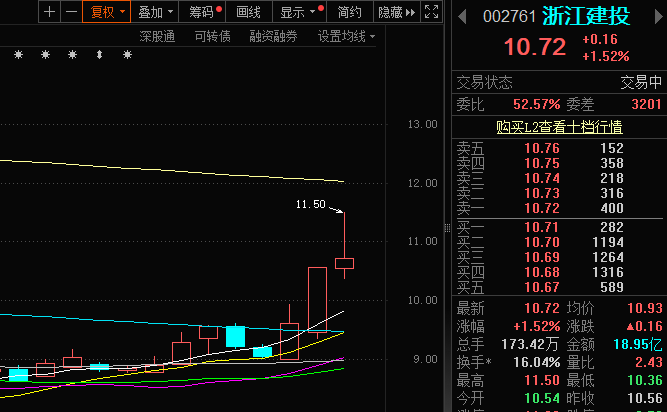Expand the 设置均线 moving average dropdown
The image size is (667, 412).
[346, 36]
